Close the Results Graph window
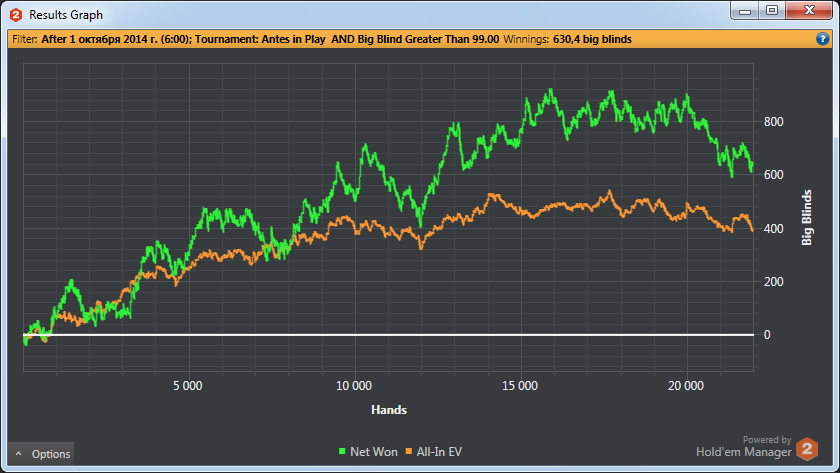The image size is (840, 473). coord(807,10)
